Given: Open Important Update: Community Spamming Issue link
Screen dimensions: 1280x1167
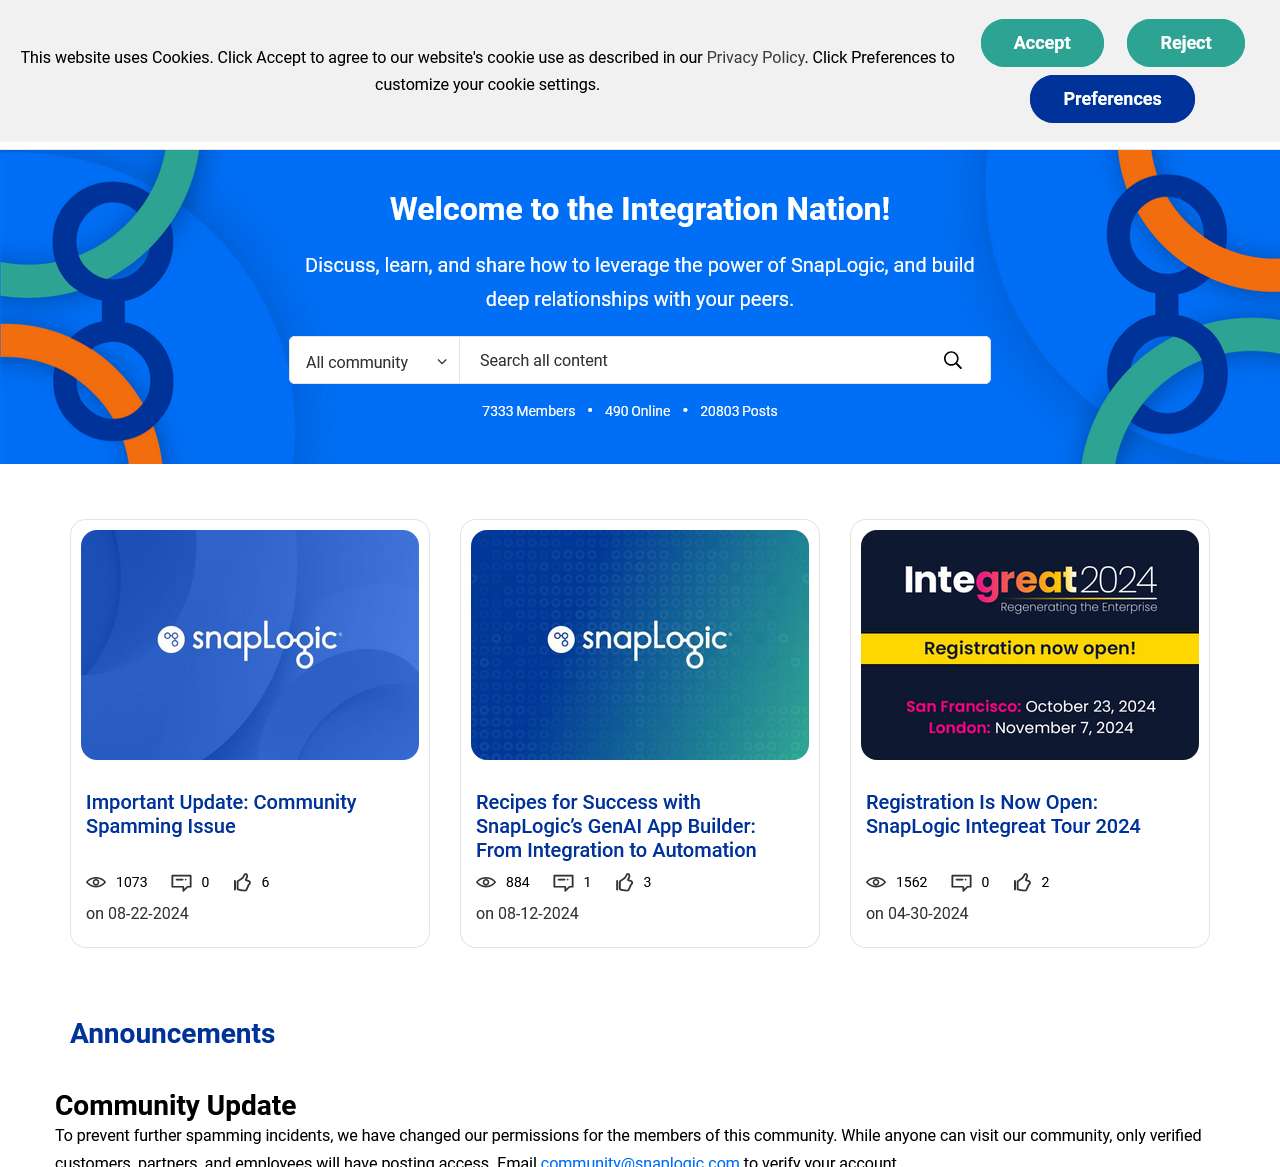Looking at the screenshot, I should [x=221, y=814].
